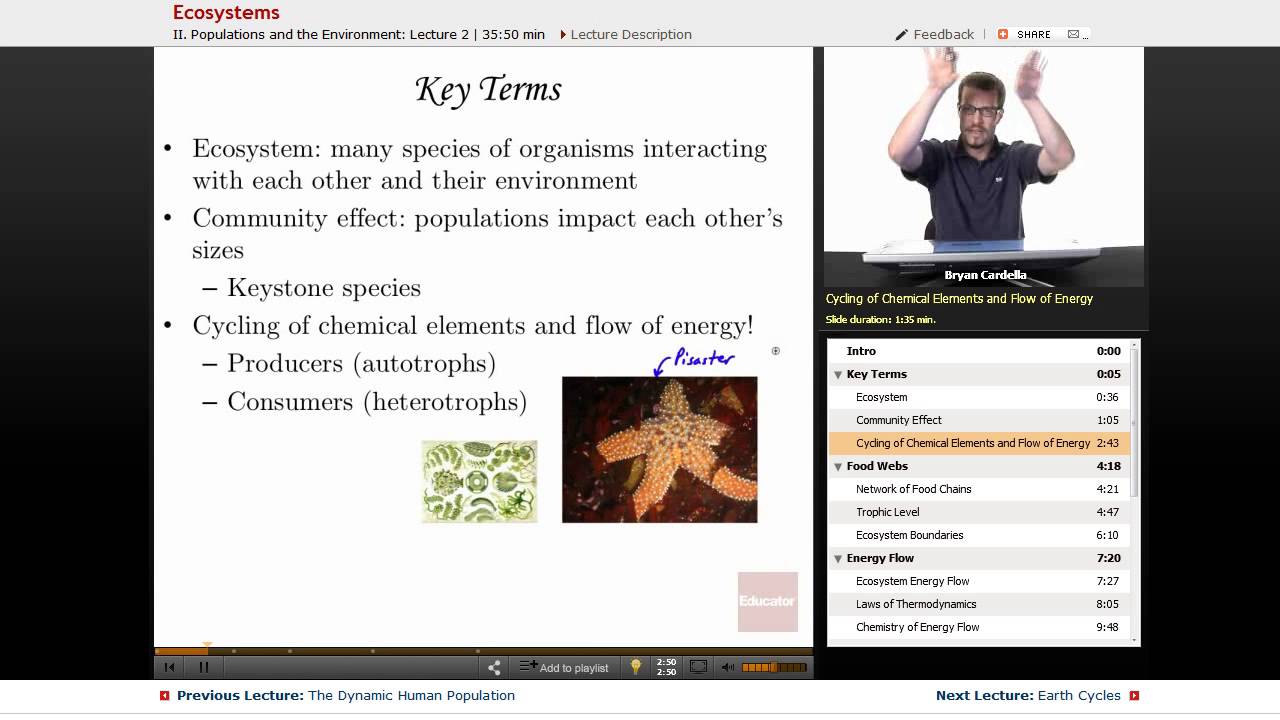Click the 9:48 timestamp in chapter list
Screen dimensions: 1280x720
click(x=1107, y=627)
